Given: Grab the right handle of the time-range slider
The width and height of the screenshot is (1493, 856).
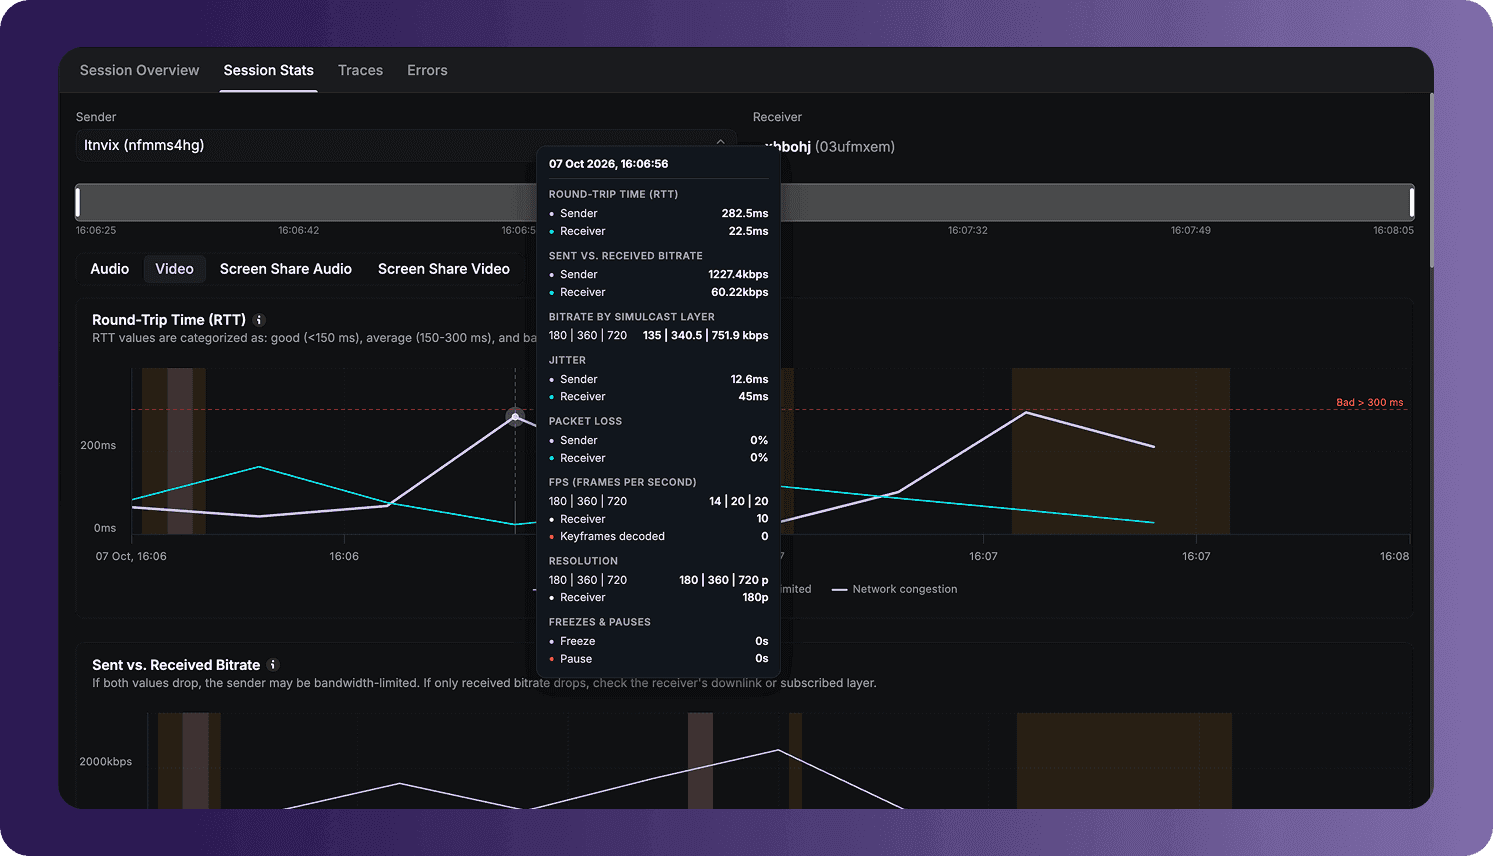Looking at the screenshot, I should (x=1411, y=202).
